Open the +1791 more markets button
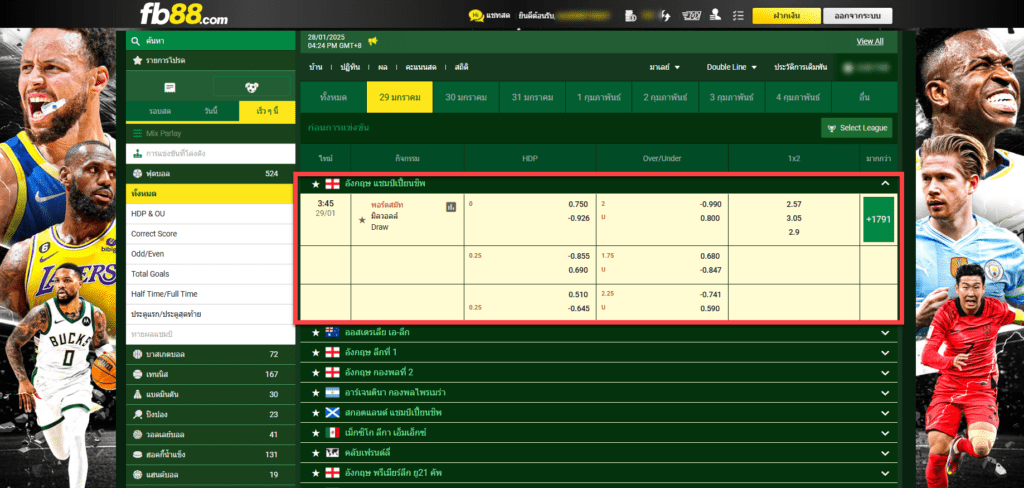The image size is (1024, 488). [878, 220]
